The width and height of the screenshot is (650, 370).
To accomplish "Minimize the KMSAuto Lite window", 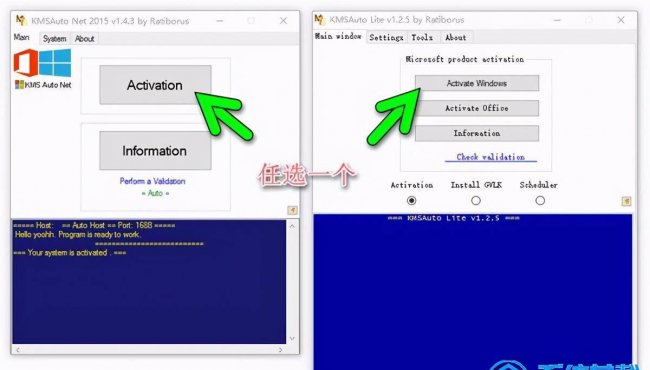I will click(x=558, y=20).
